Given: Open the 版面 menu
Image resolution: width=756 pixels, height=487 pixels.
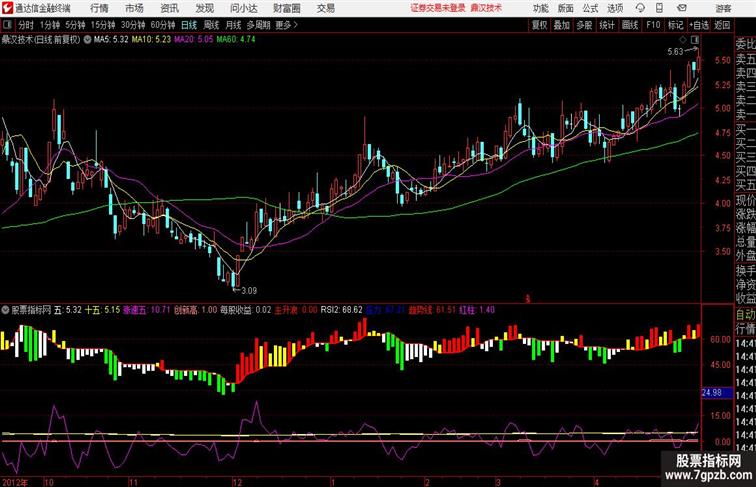Looking at the screenshot, I should (565, 8).
